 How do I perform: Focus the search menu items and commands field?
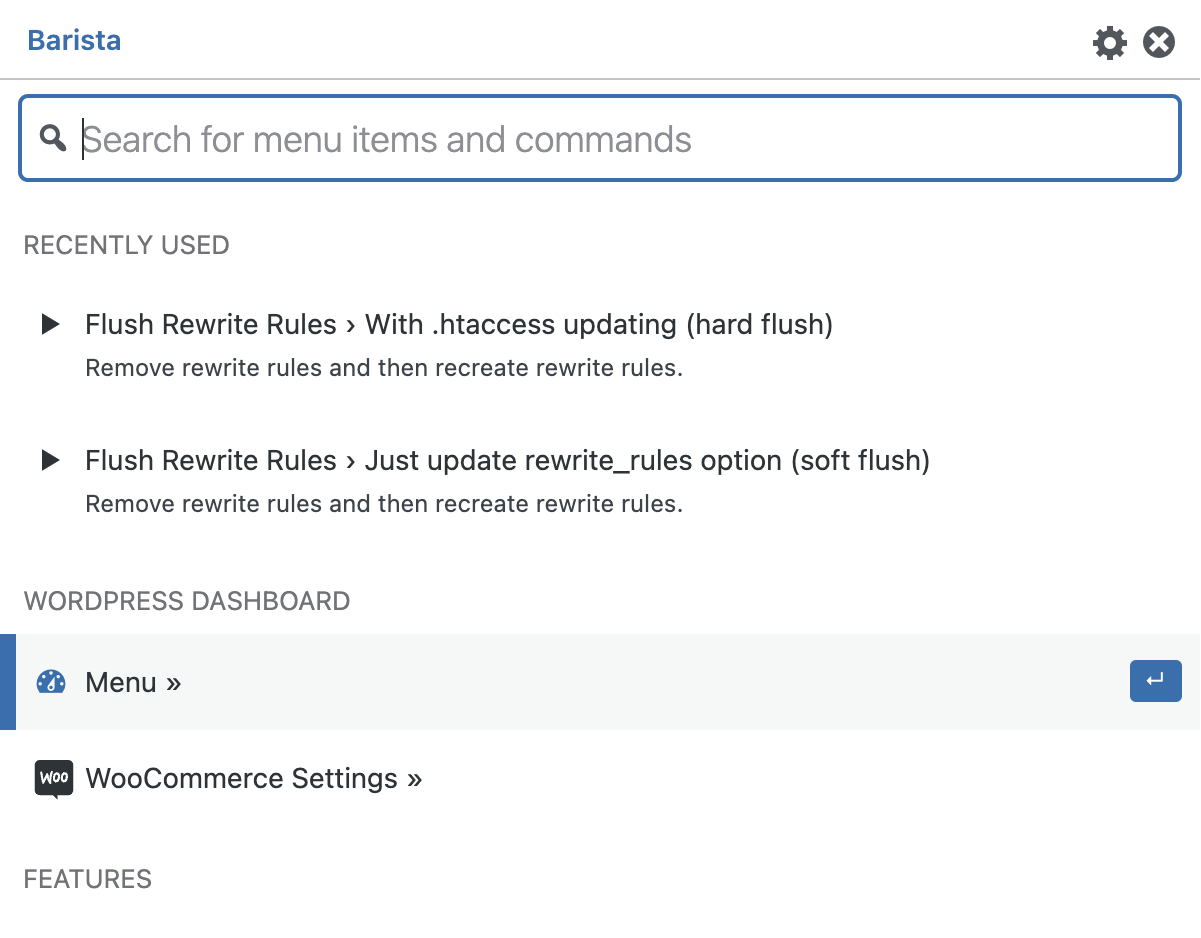[x=620, y=139]
